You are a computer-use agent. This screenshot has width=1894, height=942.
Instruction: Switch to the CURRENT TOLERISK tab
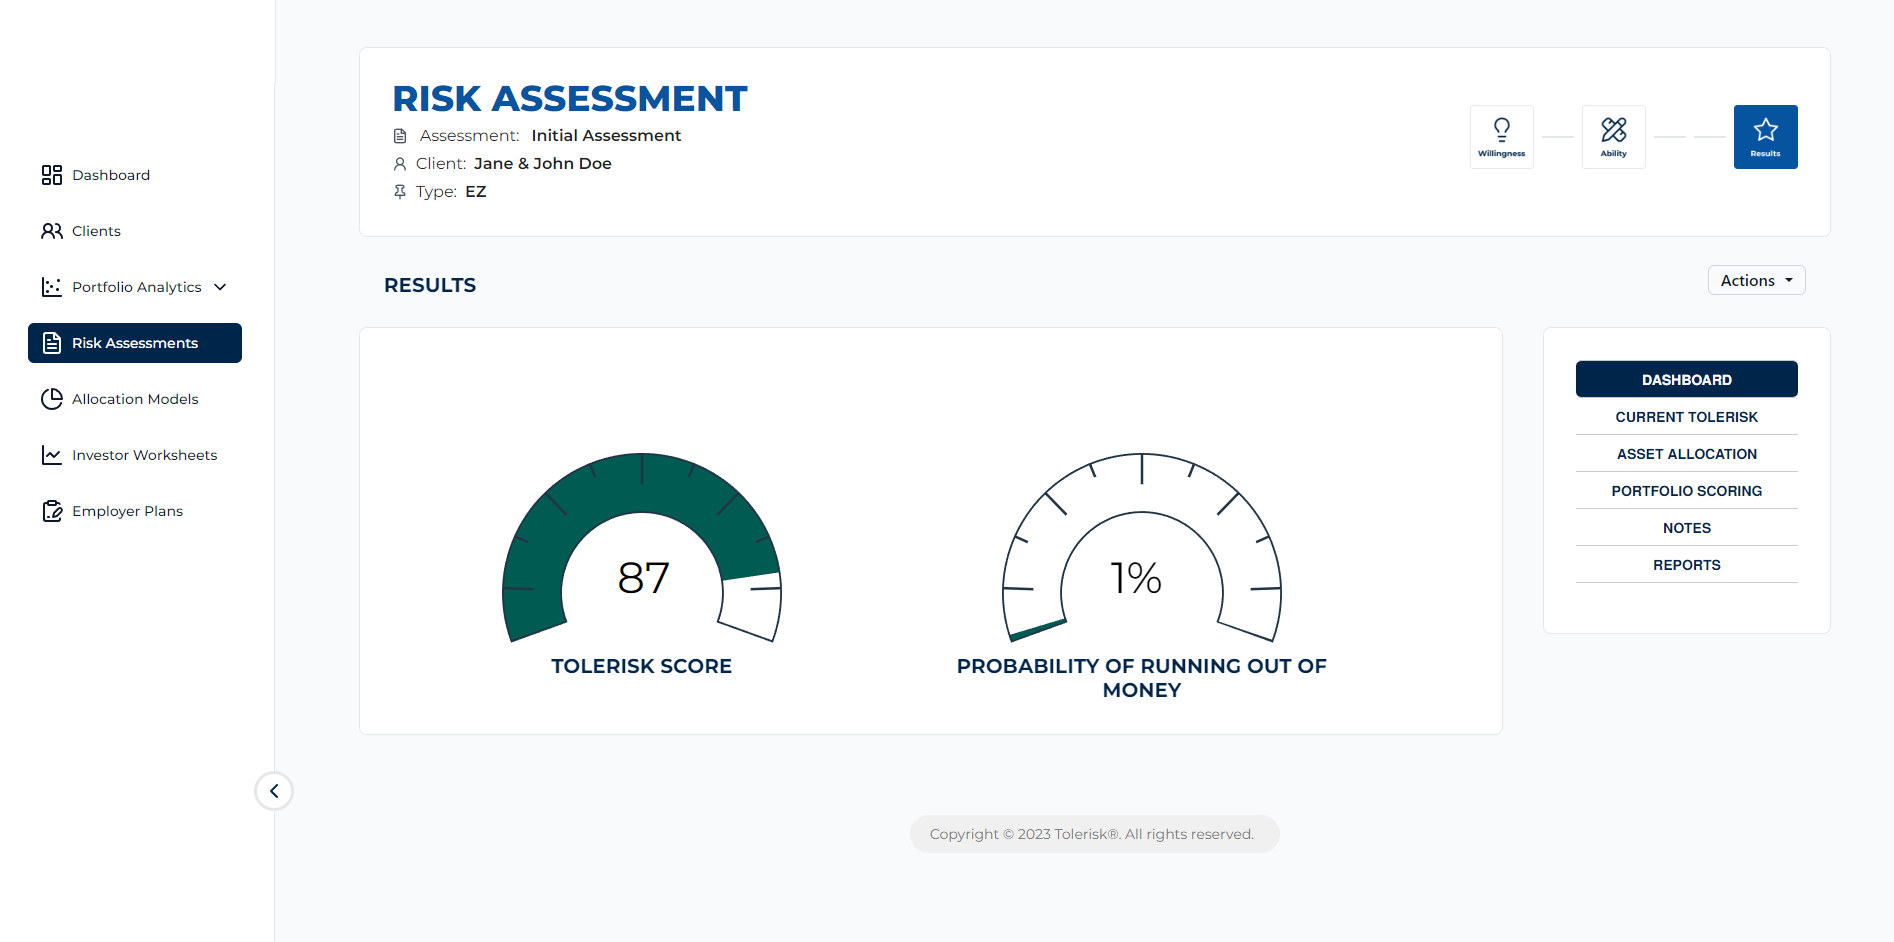point(1687,417)
